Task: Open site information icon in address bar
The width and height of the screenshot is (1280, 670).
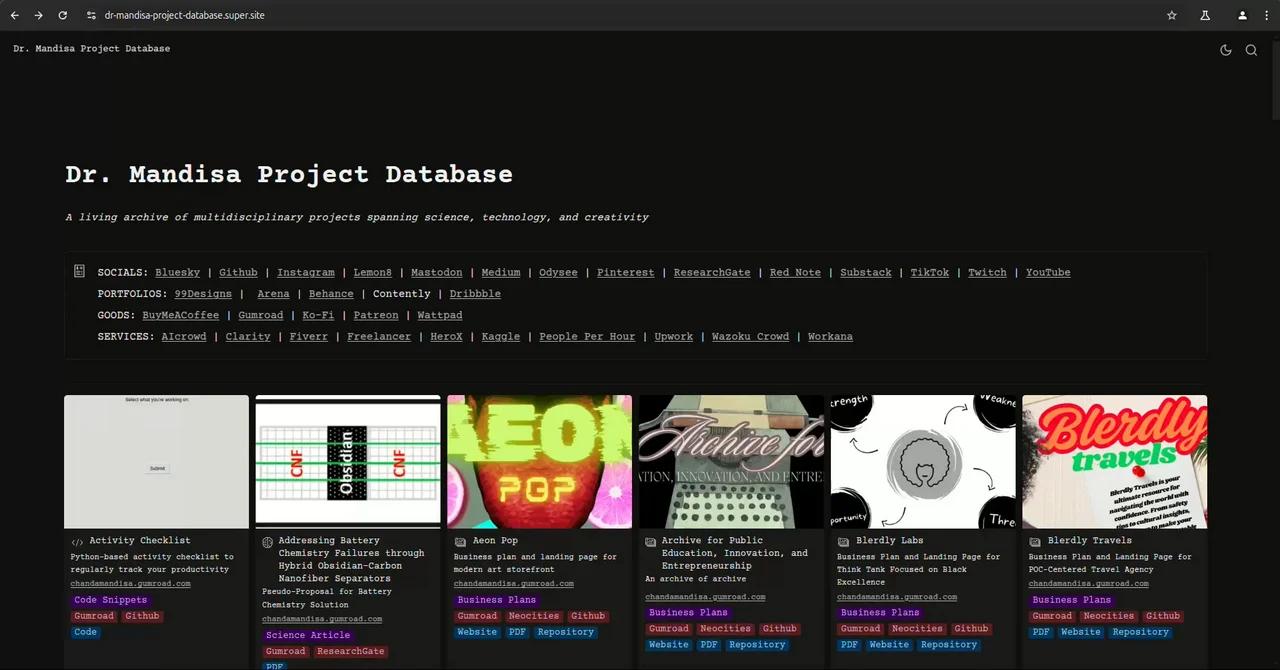Action: (90, 15)
